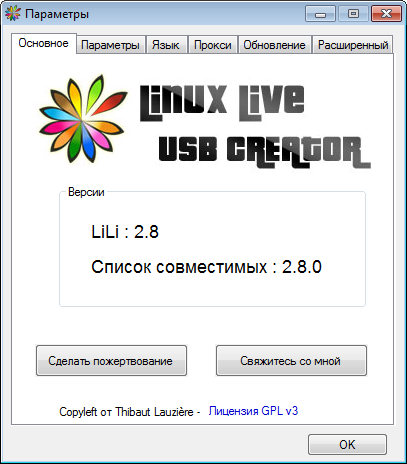Go to the Прокси tab
Image resolution: width=407 pixels, height=464 pixels.
[x=213, y=45]
